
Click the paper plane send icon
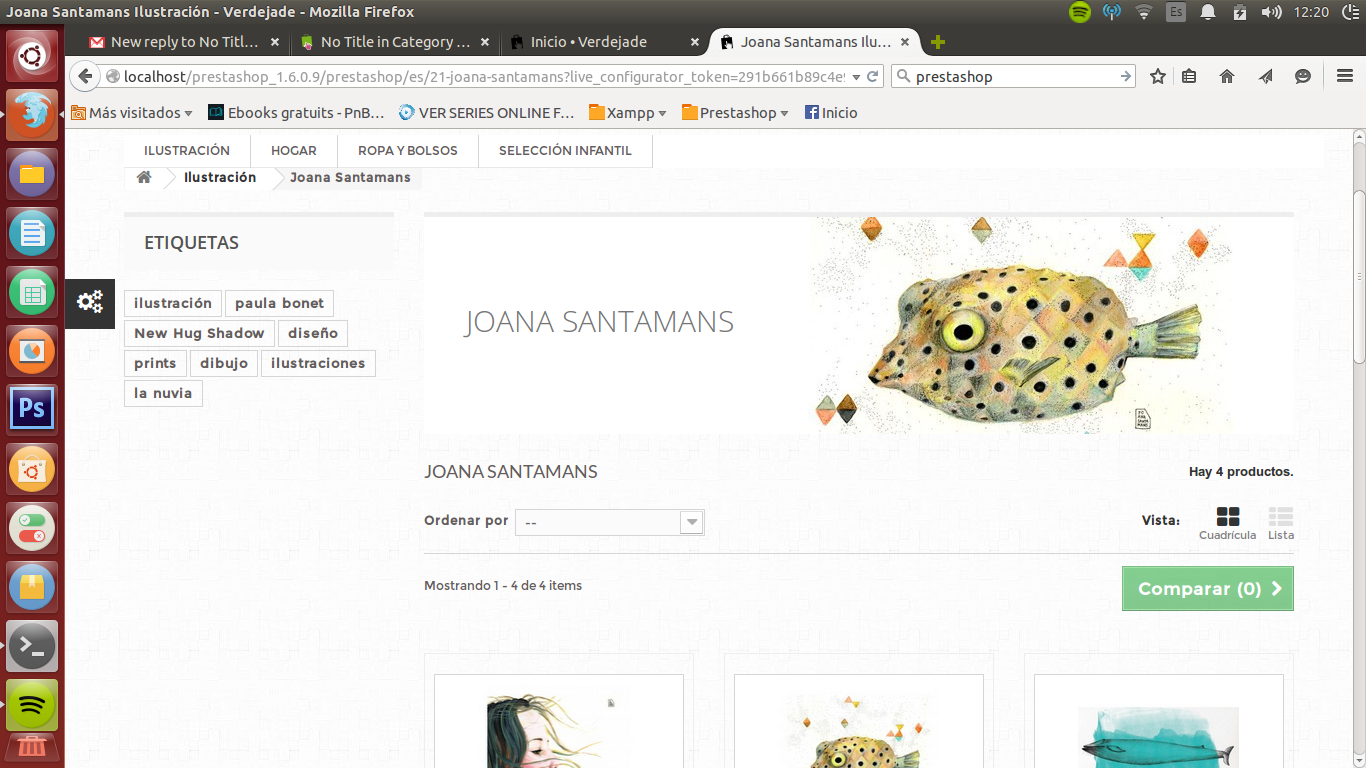click(1265, 76)
